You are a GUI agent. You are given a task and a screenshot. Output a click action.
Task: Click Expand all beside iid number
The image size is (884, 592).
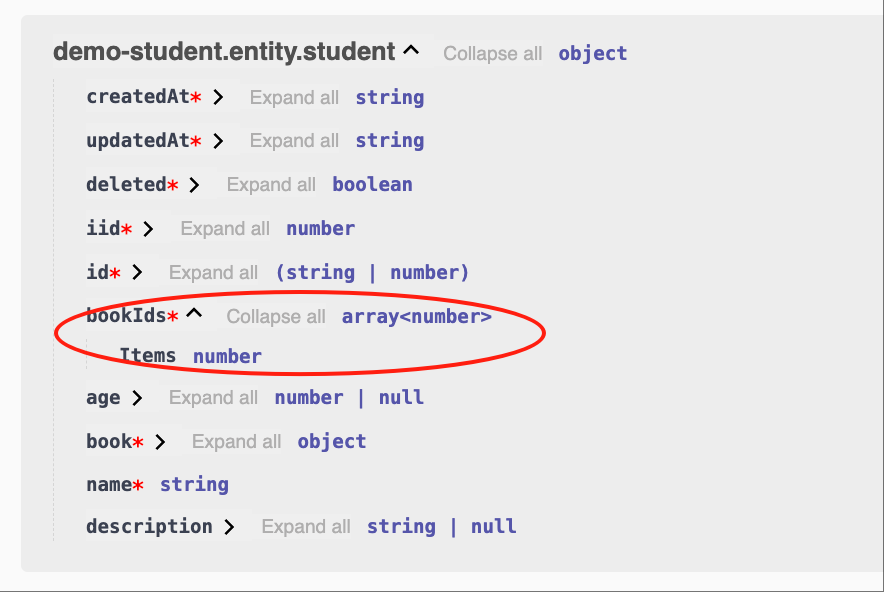(225, 229)
